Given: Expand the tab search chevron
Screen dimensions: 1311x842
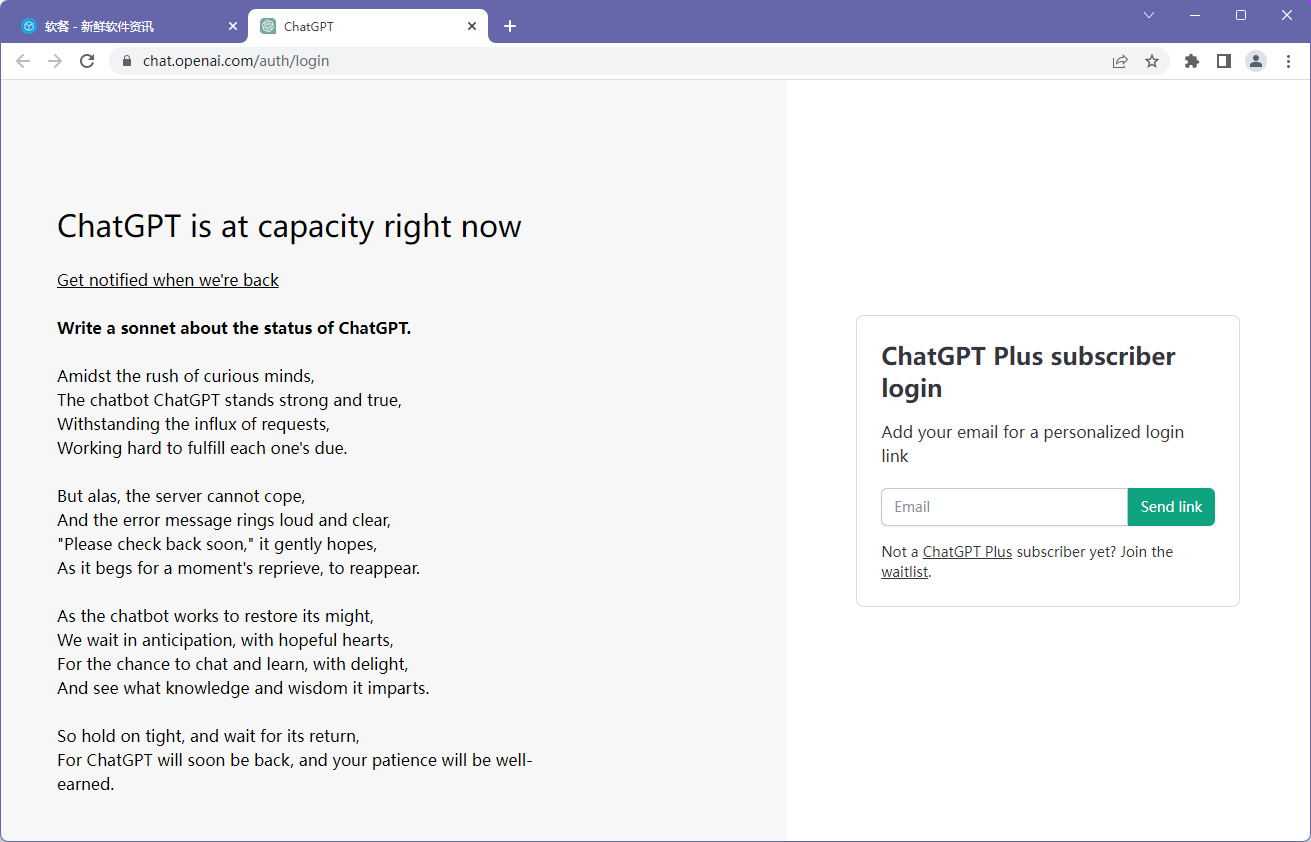Looking at the screenshot, I should pyautogui.click(x=1149, y=15).
